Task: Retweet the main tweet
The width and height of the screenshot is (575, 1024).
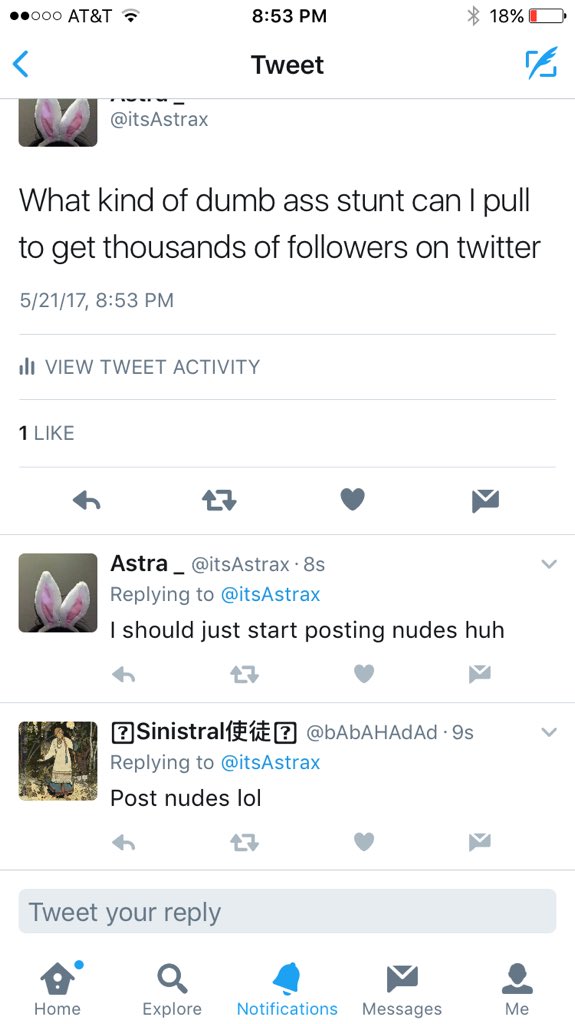Action: tap(219, 500)
